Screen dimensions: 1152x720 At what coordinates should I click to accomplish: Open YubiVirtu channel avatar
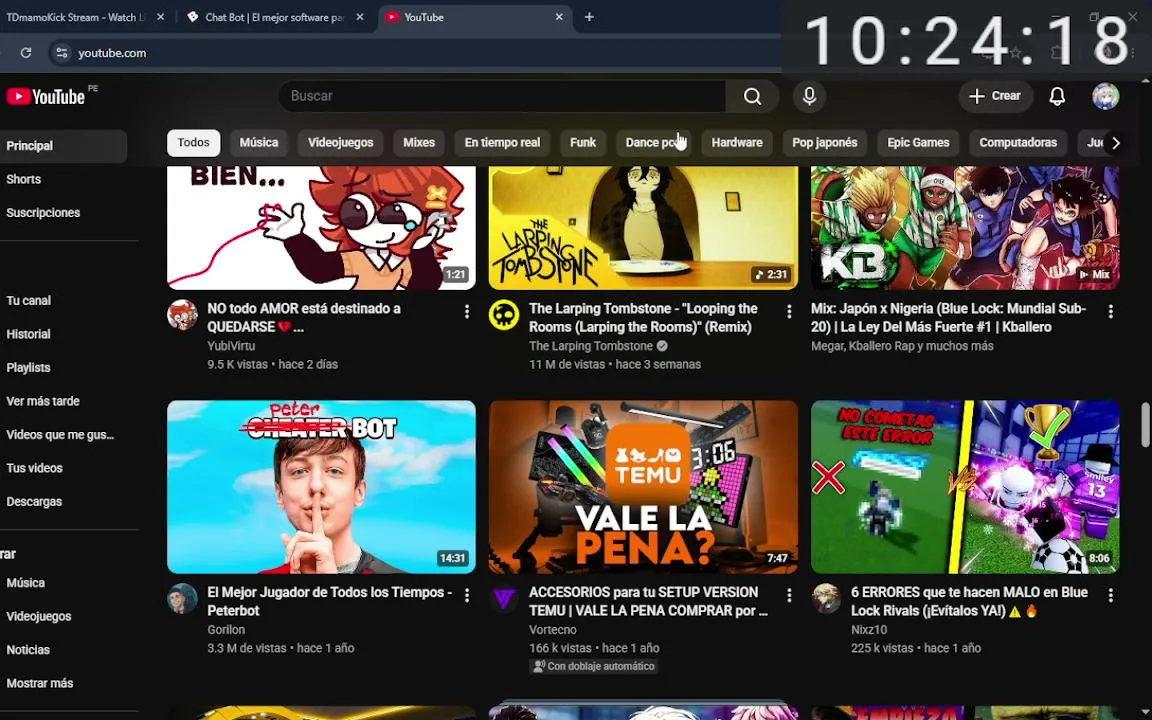point(182,315)
